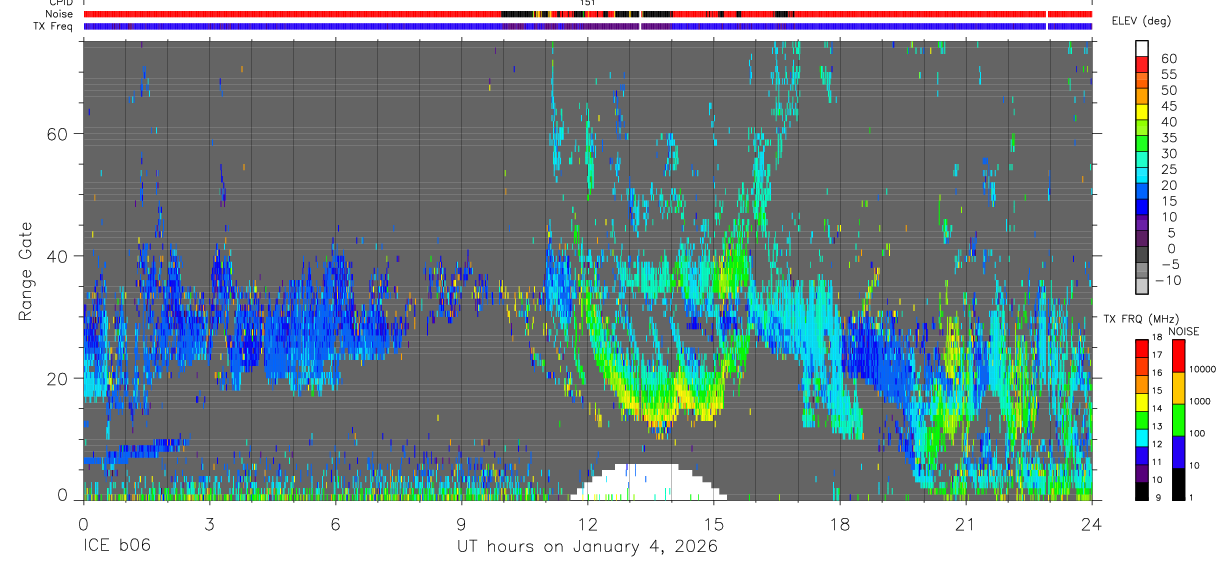Click the yellow swatch in the NOISE colorbar
The width and height of the screenshot is (1228, 567).
tap(1178, 388)
